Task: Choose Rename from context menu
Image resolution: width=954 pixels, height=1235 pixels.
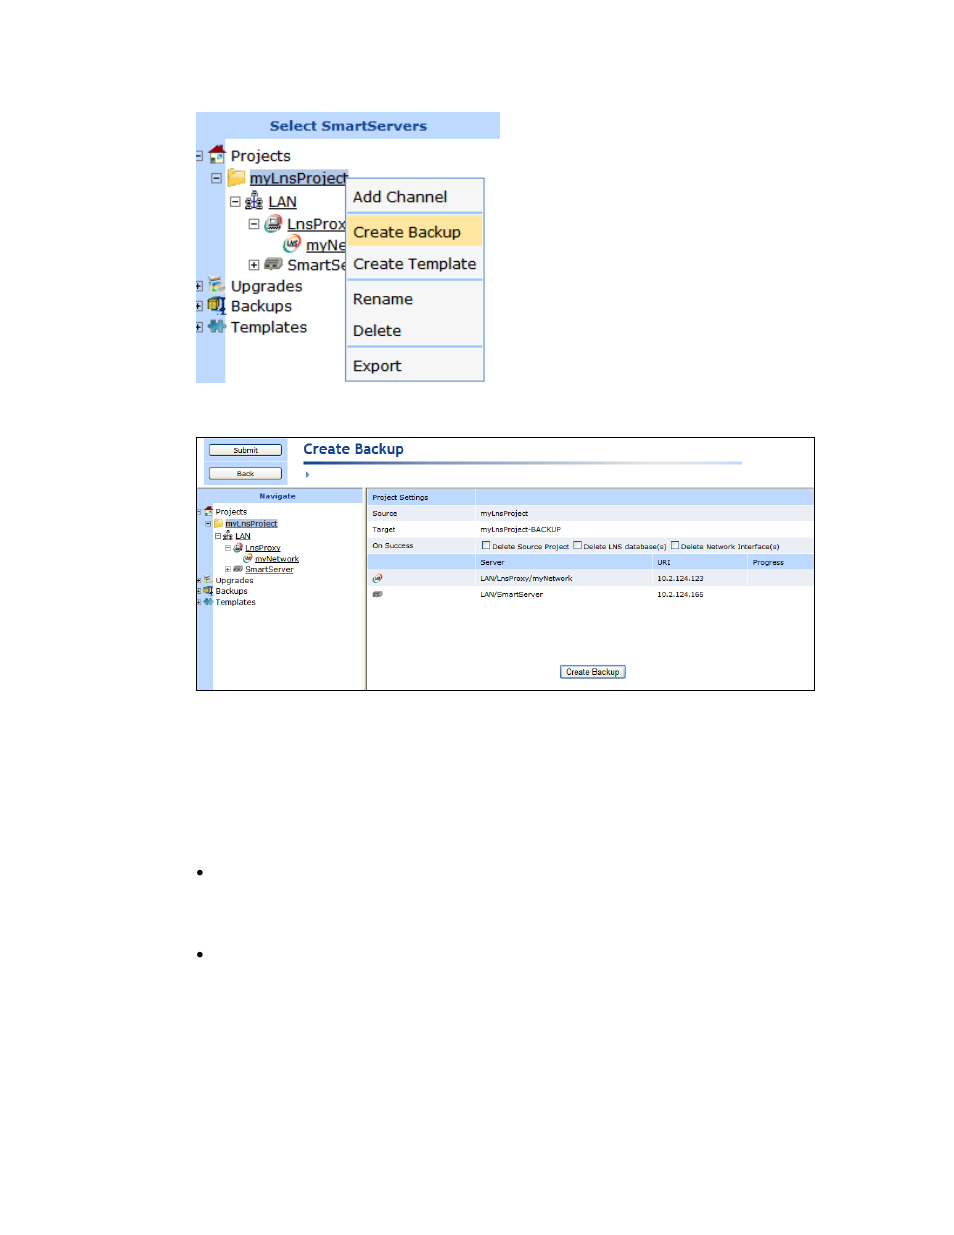Action: (415, 299)
